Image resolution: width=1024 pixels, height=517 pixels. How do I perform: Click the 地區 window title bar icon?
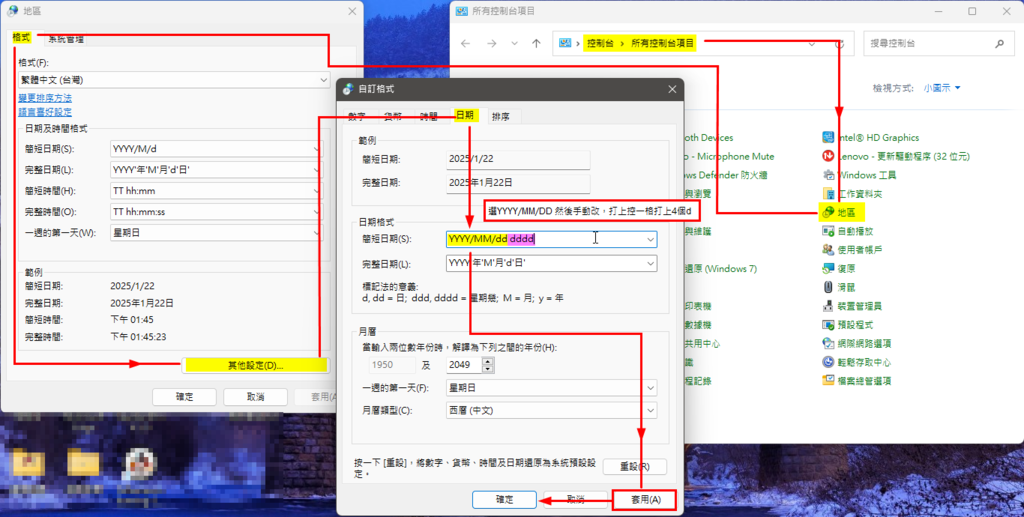click(12, 11)
